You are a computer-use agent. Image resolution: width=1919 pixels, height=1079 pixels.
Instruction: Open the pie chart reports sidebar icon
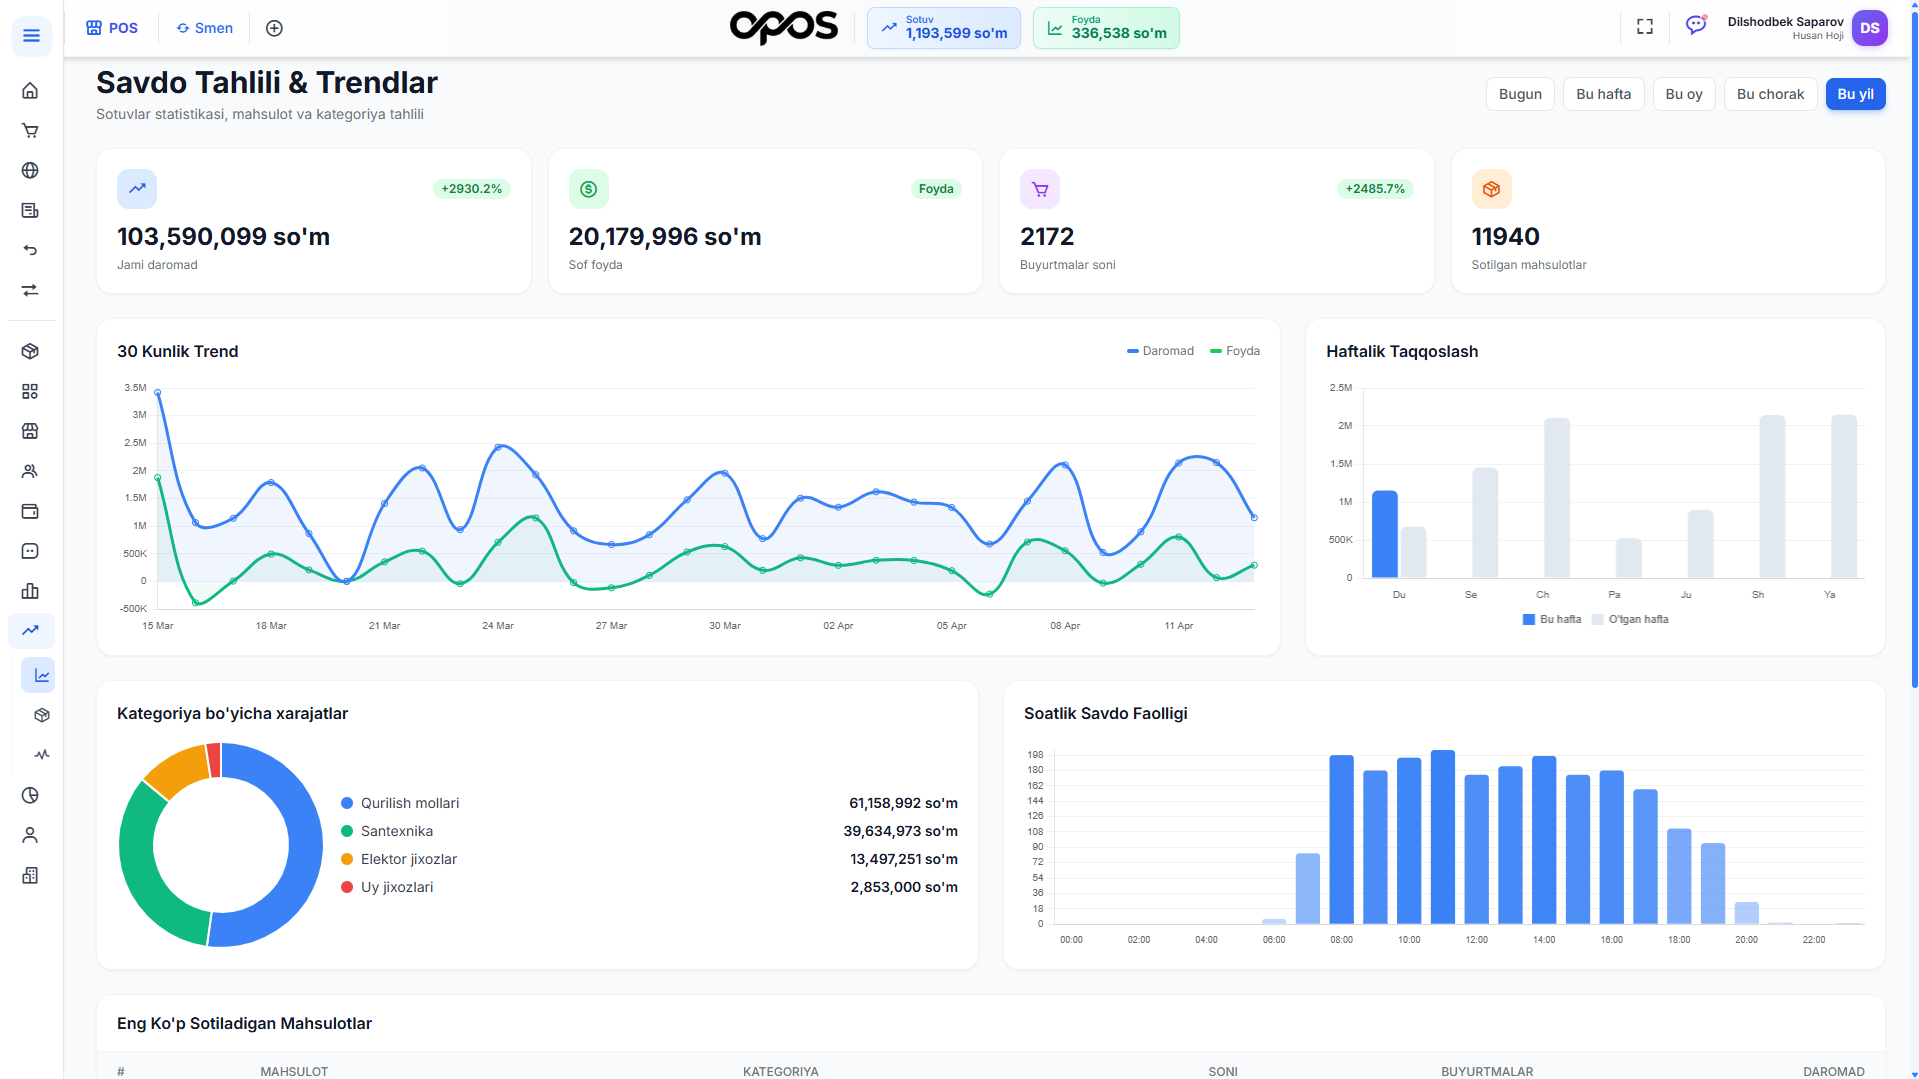coord(30,796)
